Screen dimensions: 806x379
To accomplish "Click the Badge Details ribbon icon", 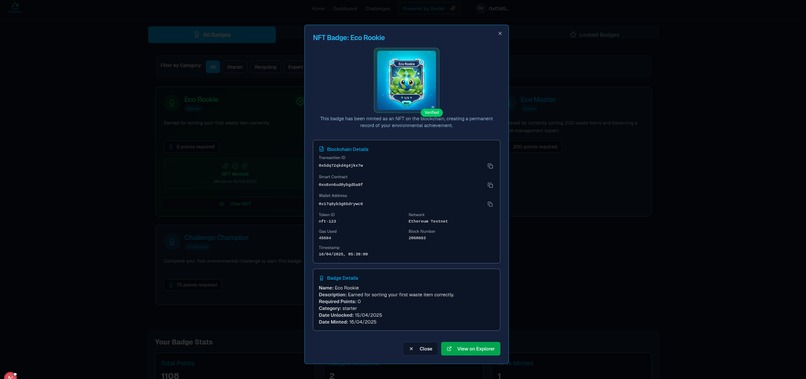I will pyautogui.click(x=322, y=278).
